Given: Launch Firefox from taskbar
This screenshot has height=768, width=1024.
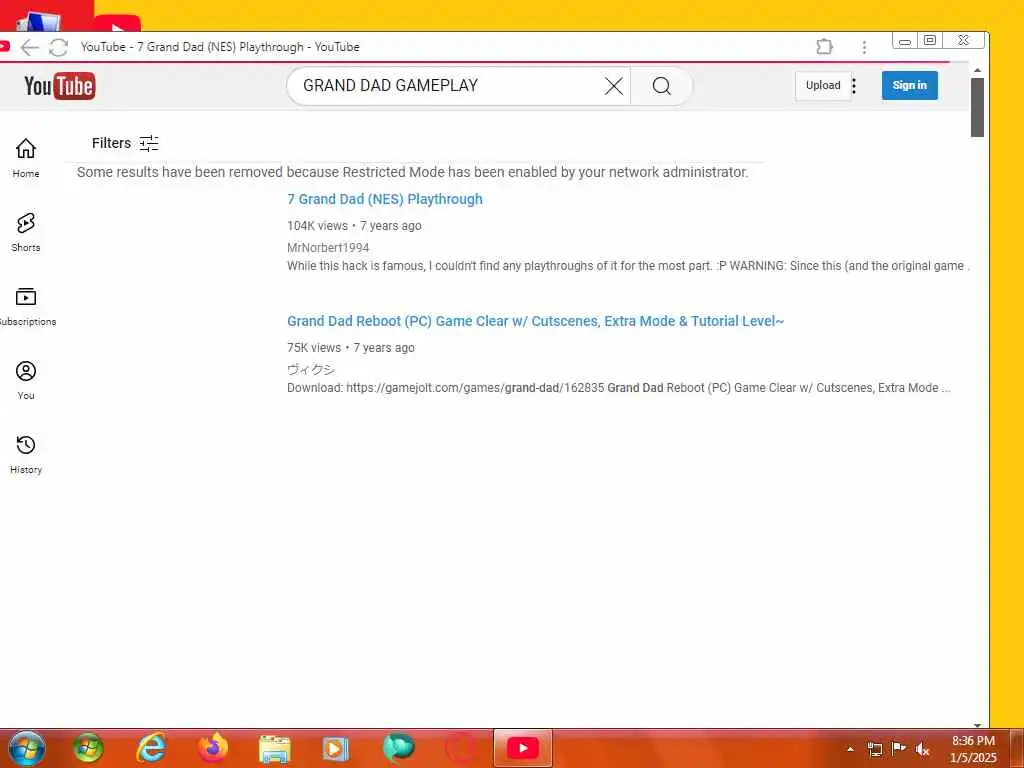Looking at the screenshot, I should (213, 748).
